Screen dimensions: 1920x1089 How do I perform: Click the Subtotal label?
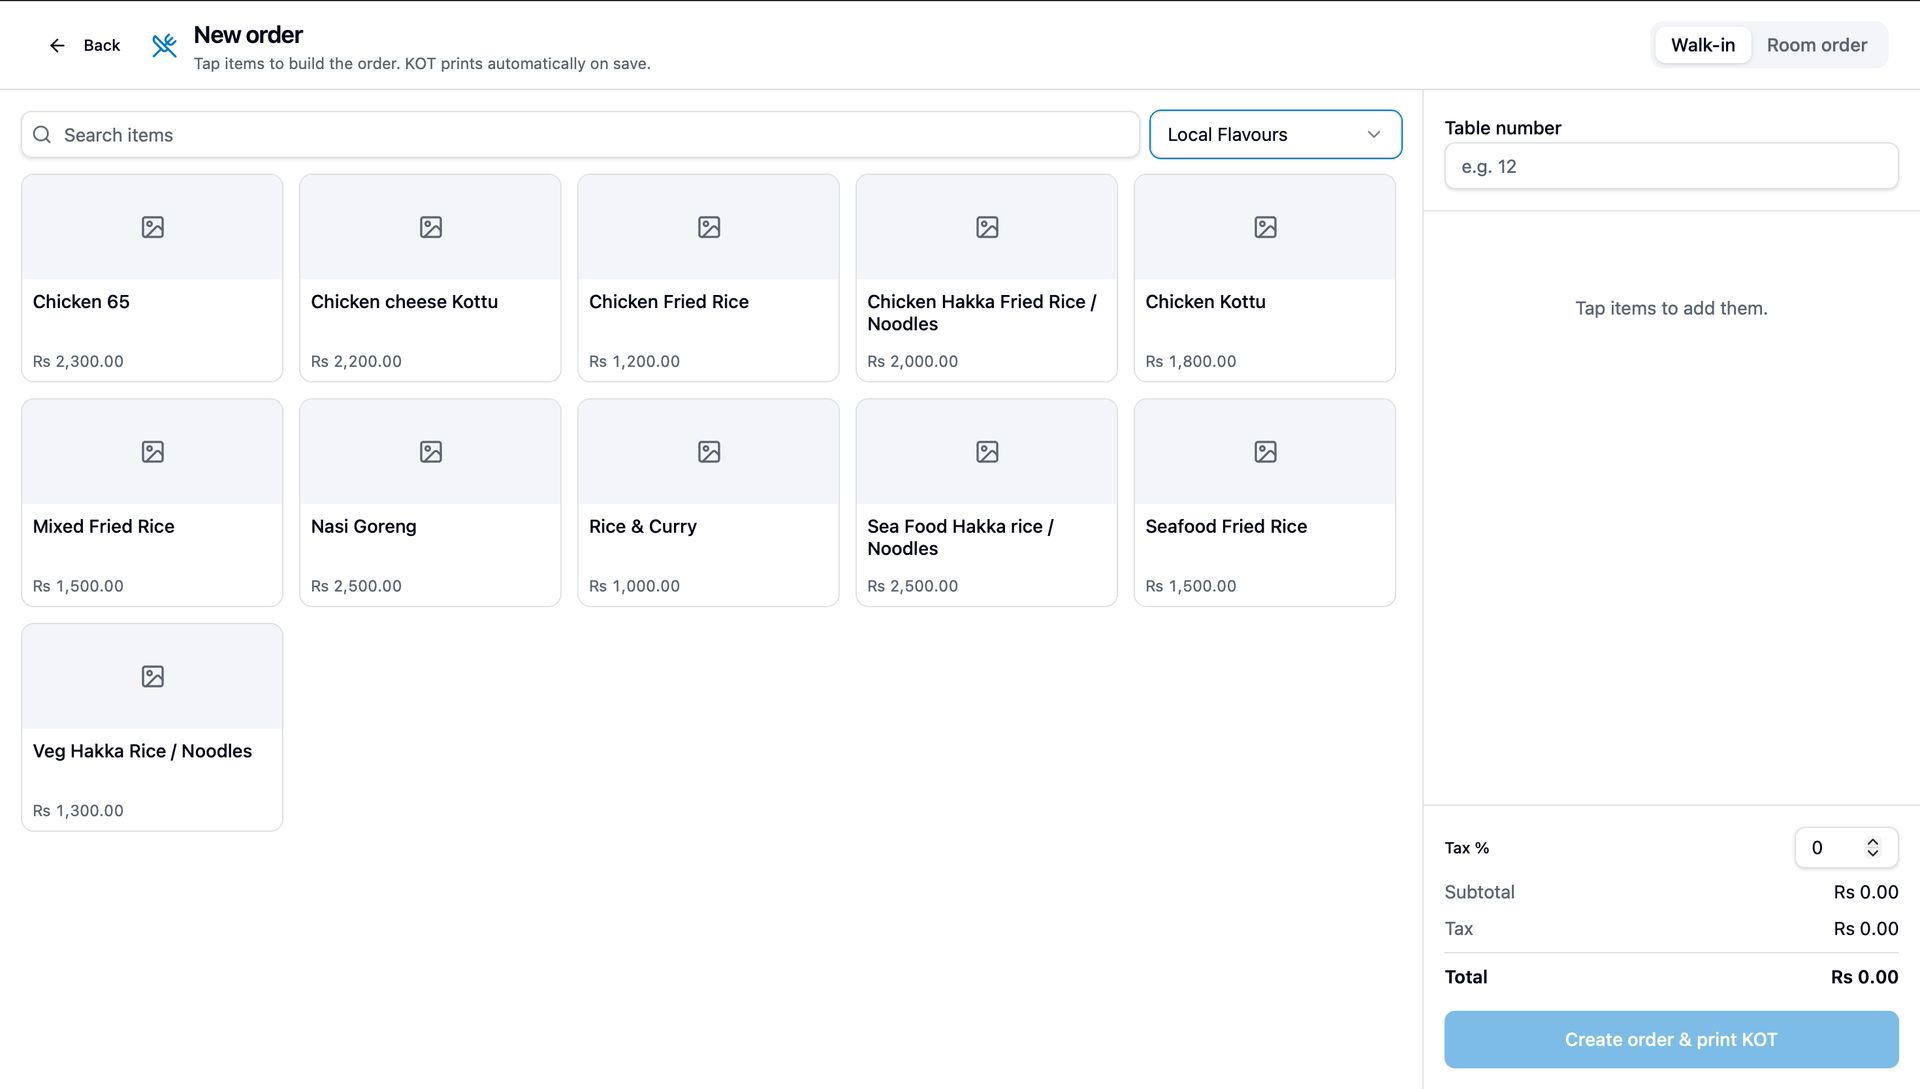click(1479, 892)
